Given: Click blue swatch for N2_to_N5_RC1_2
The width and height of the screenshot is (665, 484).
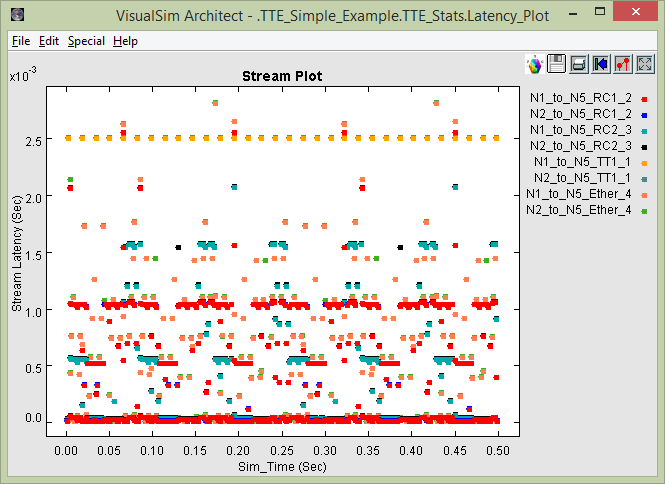Looking at the screenshot, I should [645, 114].
